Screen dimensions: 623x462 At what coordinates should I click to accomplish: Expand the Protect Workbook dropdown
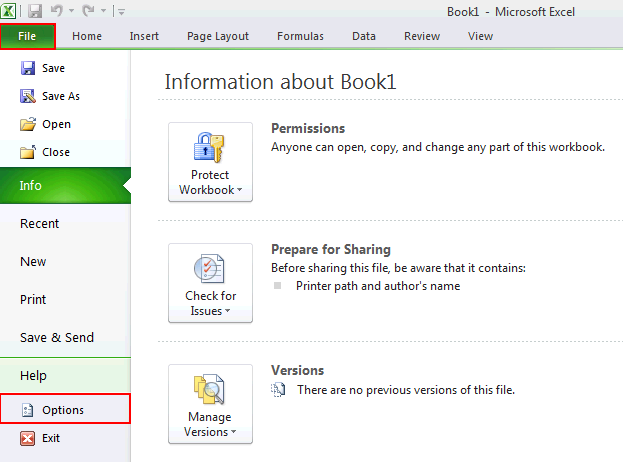pos(210,162)
